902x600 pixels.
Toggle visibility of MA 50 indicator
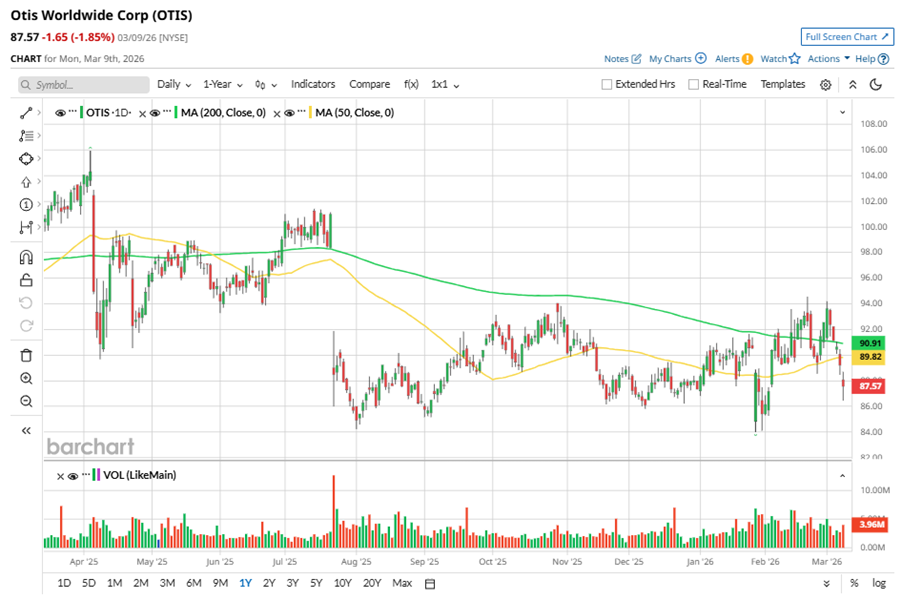click(289, 113)
